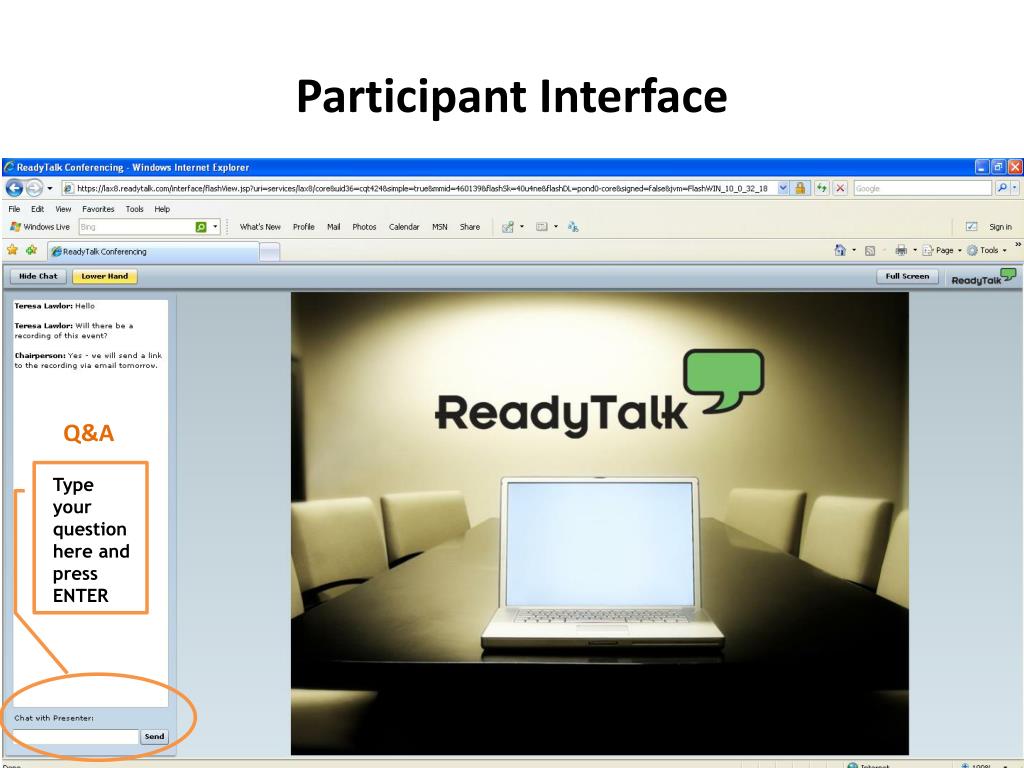The width and height of the screenshot is (1024, 768).
Task: Open a new blank tab
Action: (270, 251)
